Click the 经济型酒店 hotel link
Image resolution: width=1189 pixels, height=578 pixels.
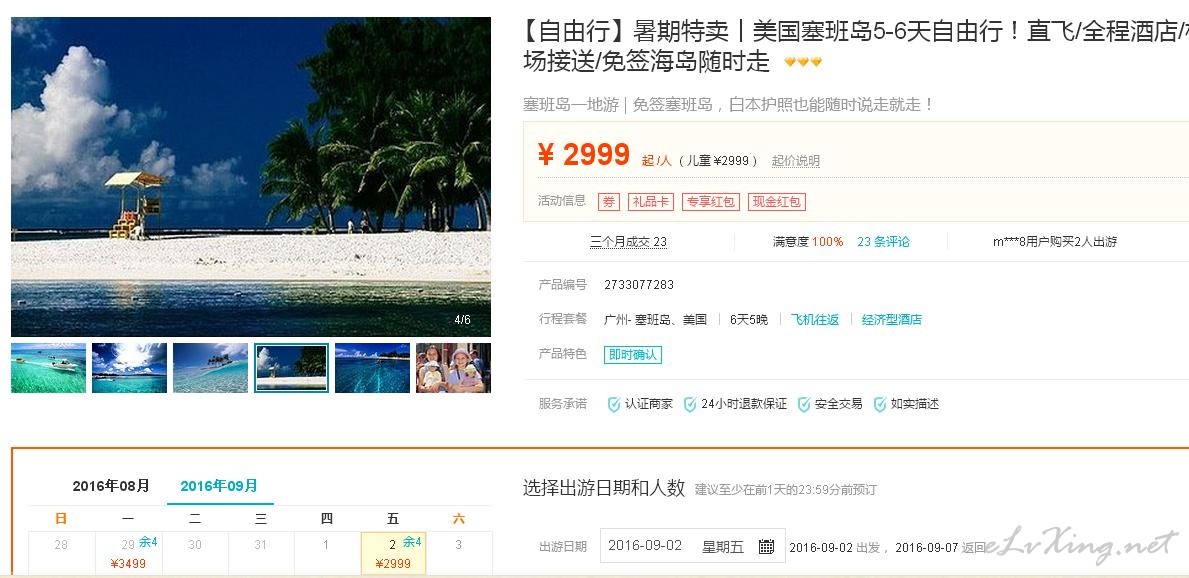click(892, 319)
